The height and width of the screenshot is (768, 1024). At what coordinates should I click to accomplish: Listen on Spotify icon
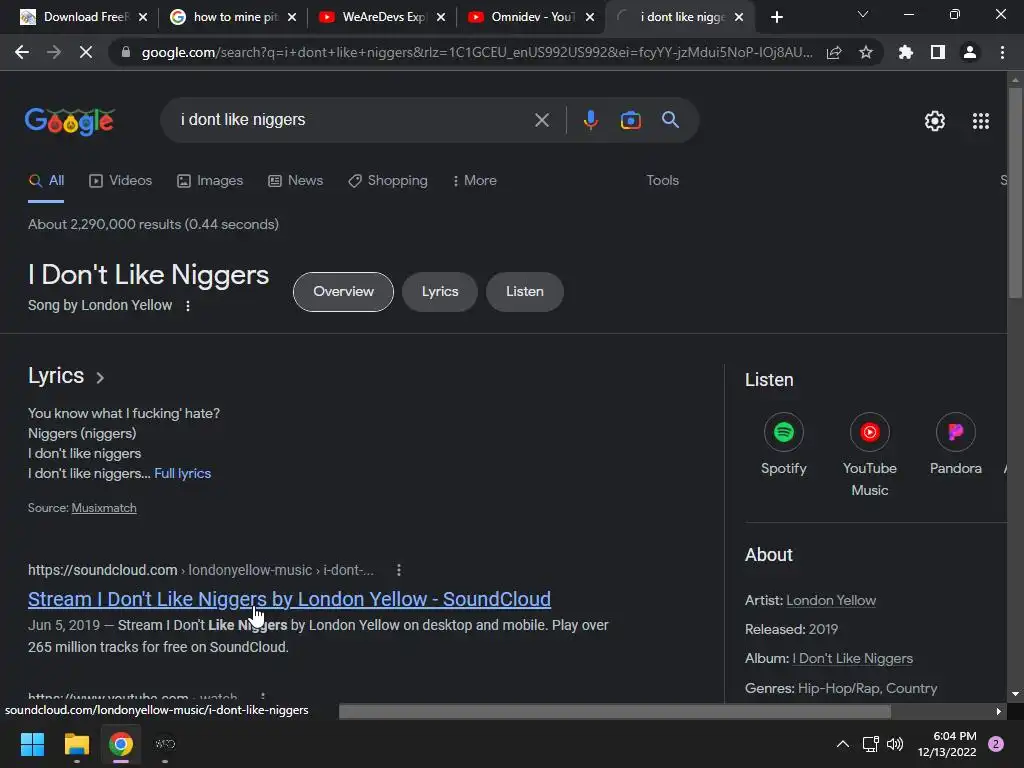pos(783,432)
